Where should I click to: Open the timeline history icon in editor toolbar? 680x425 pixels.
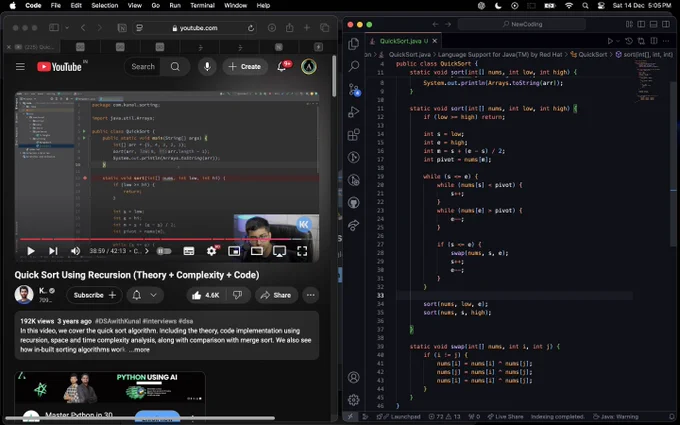click(x=629, y=41)
